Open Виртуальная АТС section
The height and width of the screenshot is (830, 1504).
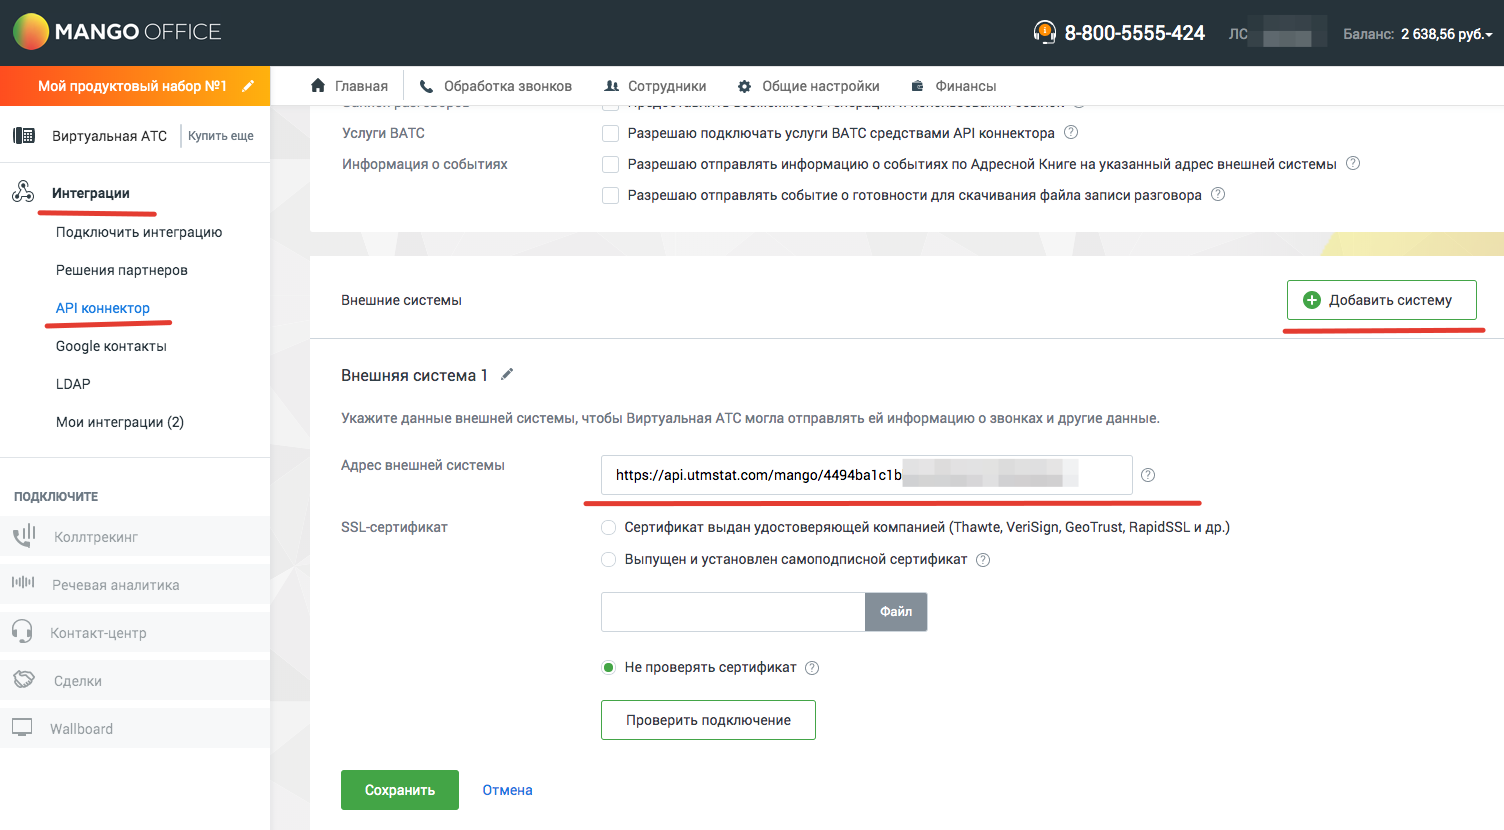pyautogui.click(x=109, y=136)
